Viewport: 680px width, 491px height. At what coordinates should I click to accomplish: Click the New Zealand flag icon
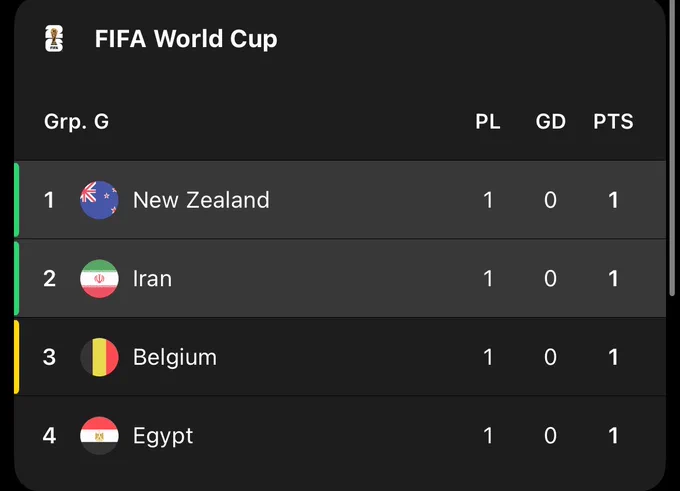[99, 200]
